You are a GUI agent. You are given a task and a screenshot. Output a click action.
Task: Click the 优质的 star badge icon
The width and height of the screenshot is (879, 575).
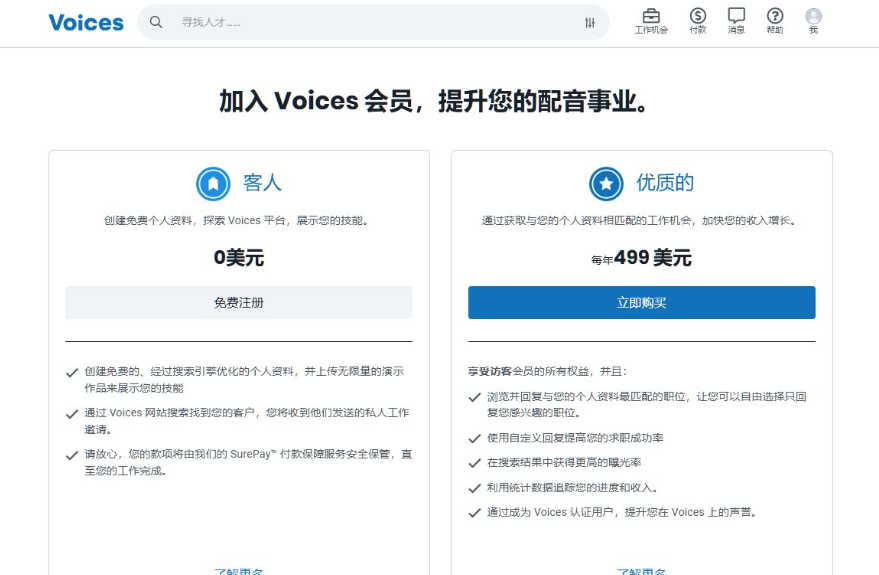coord(606,183)
